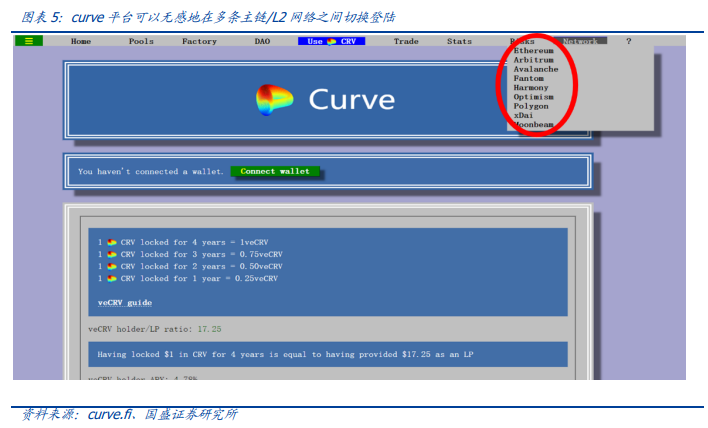Go to the Pools page
This screenshot has width=708, height=428.
(x=141, y=41)
